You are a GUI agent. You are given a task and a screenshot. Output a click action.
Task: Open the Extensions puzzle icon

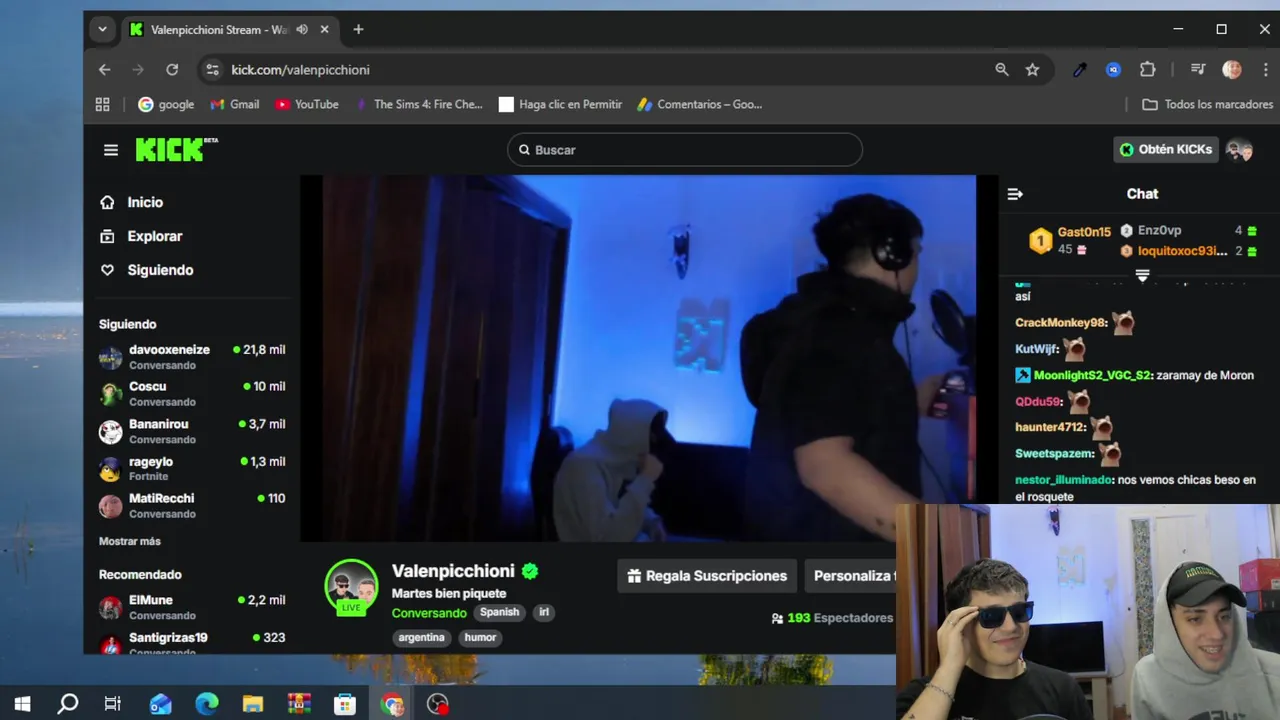pyautogui.click(x=1148, y=70)
